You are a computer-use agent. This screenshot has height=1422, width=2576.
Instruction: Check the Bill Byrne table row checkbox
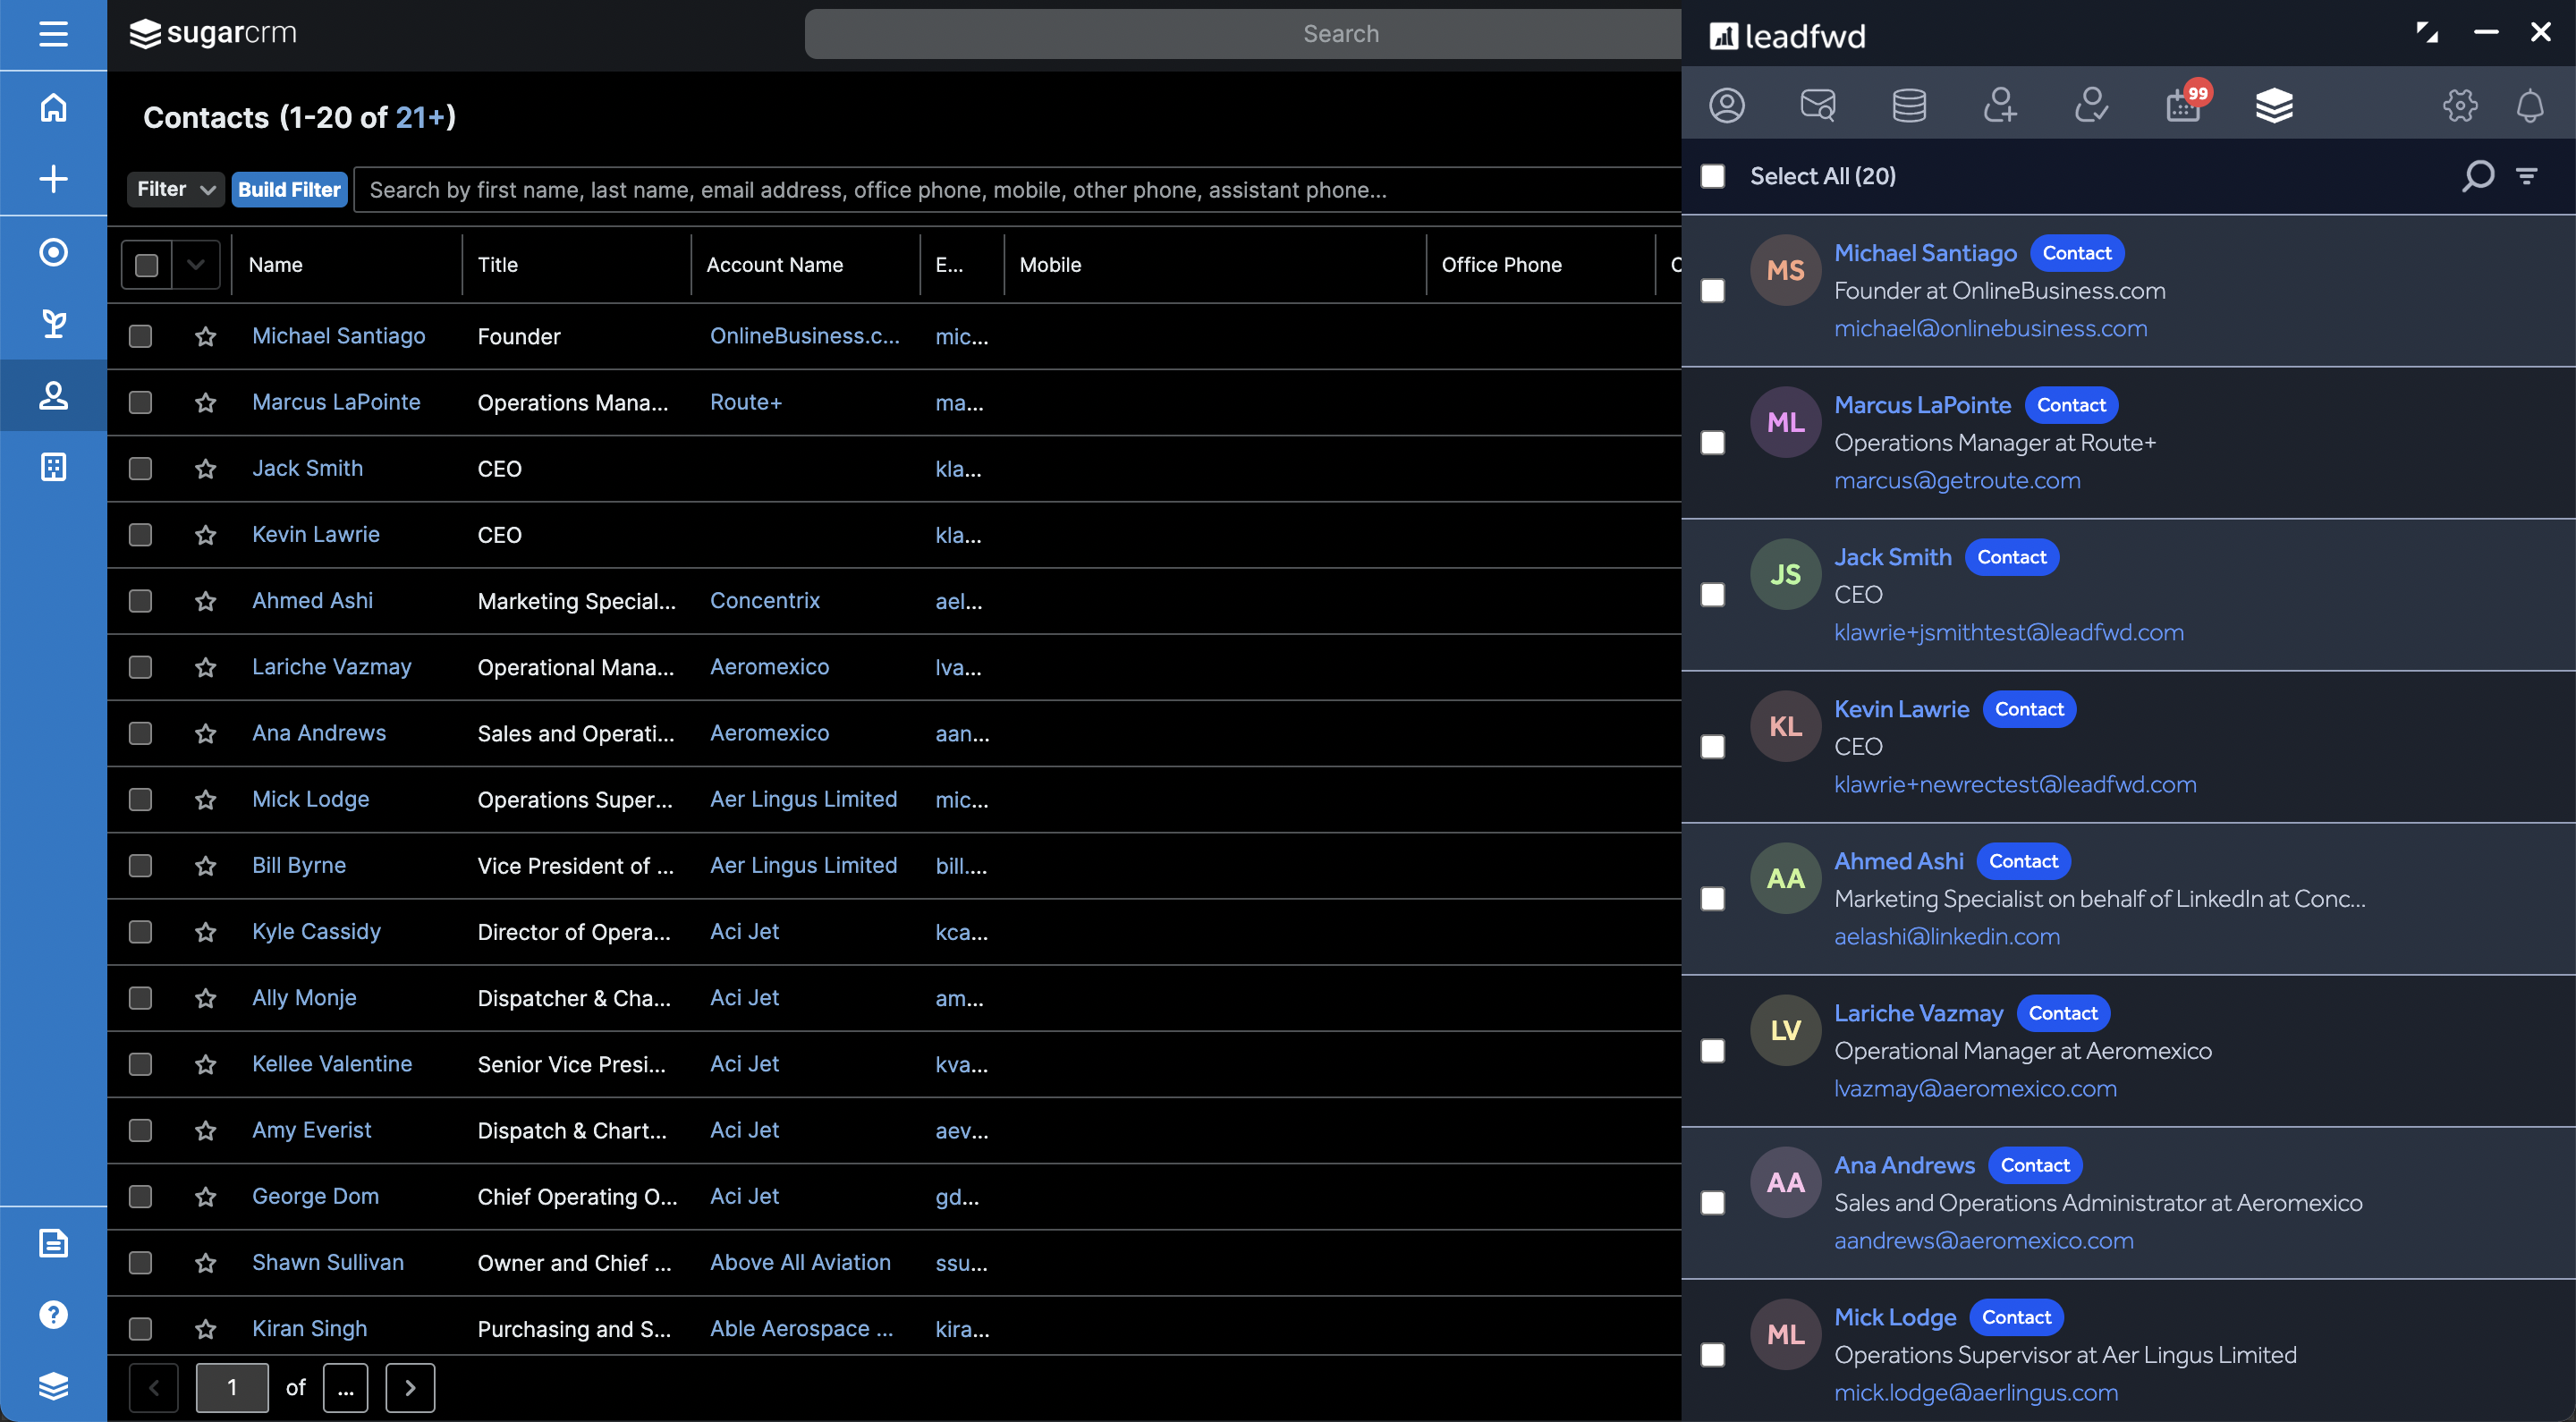click(x=141, y=866)
